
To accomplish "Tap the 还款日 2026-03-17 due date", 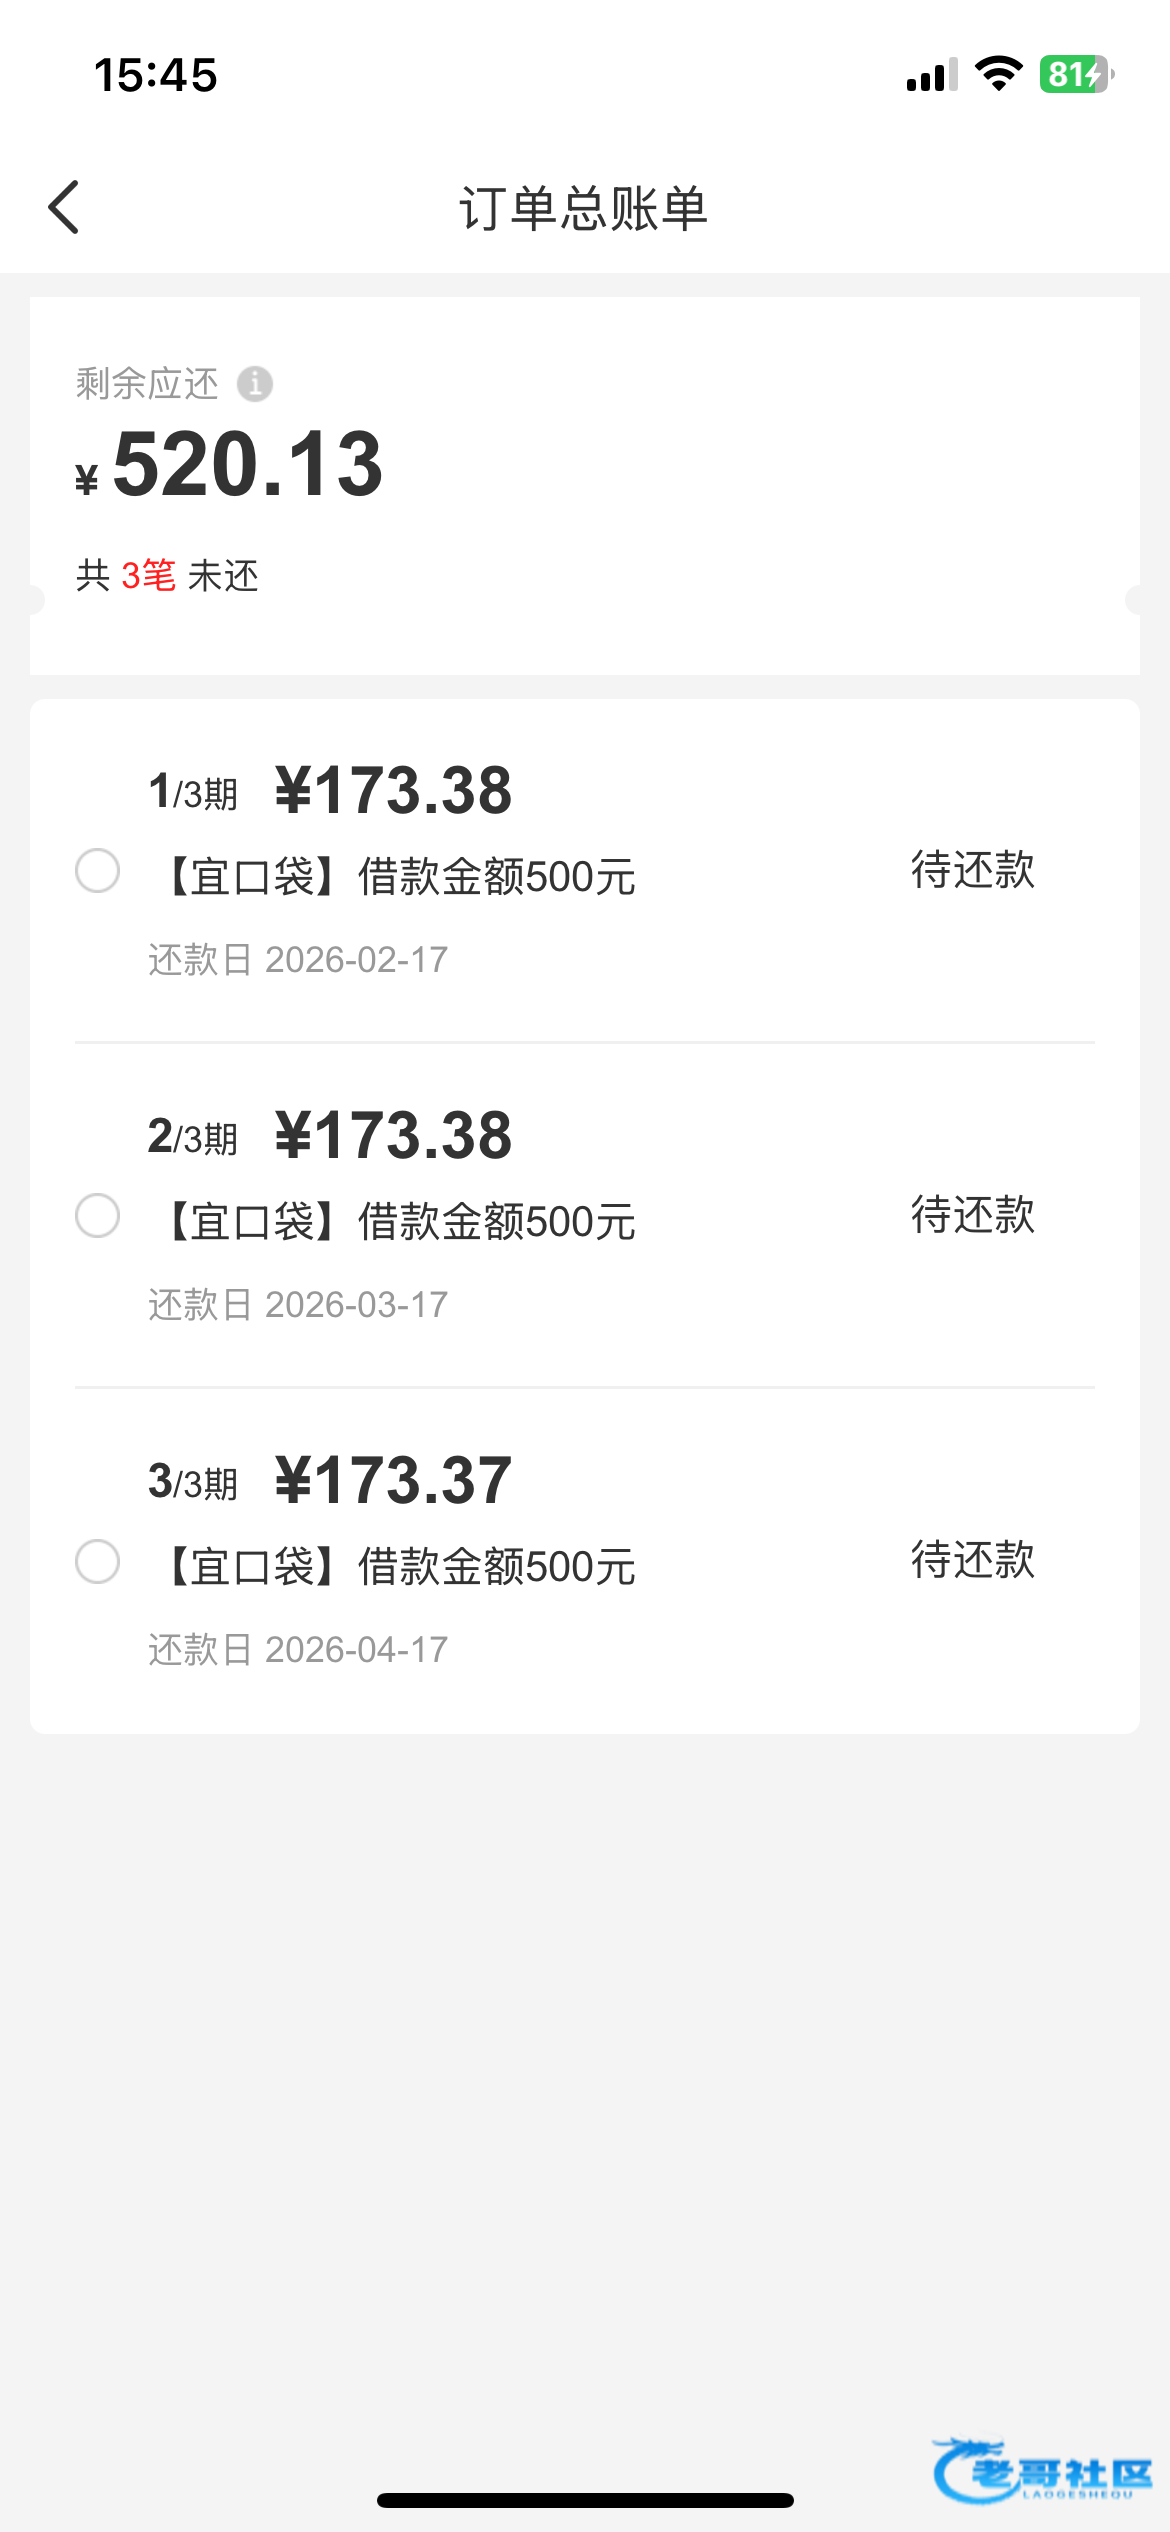I will pyautogui.click(x=298, y=1305).
